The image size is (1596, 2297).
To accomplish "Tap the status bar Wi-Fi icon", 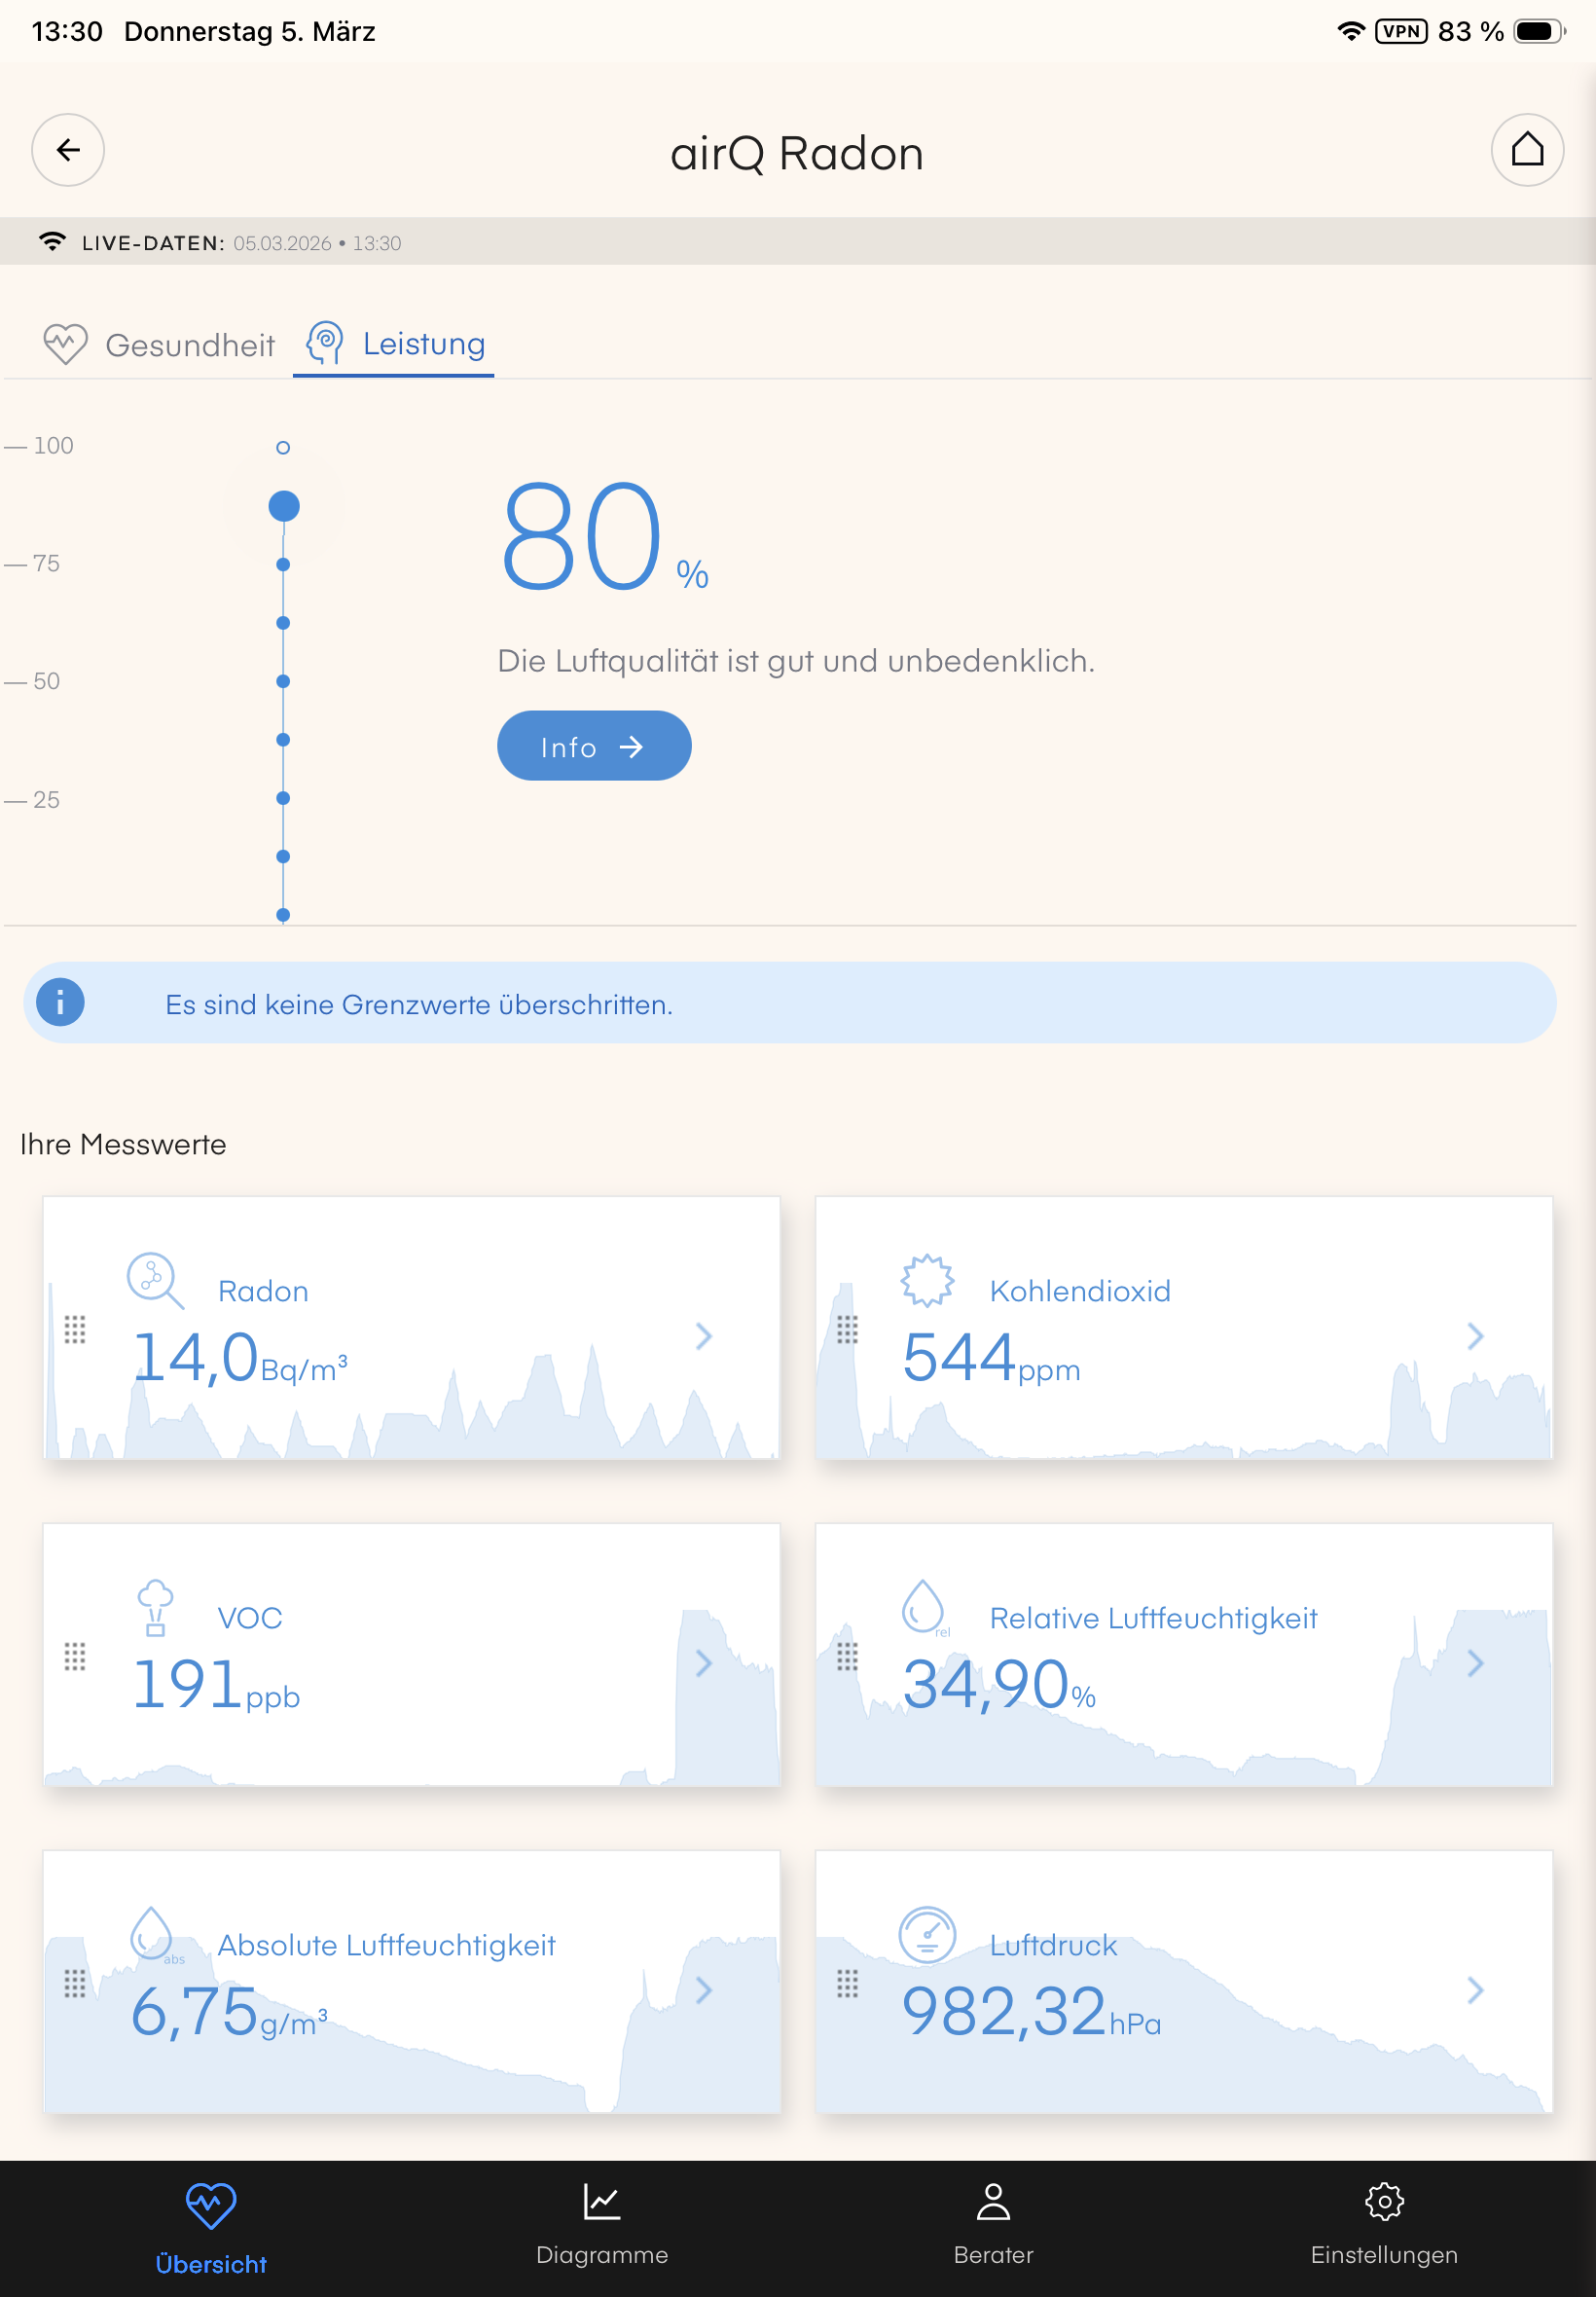I will click(x=1350, y=31).
